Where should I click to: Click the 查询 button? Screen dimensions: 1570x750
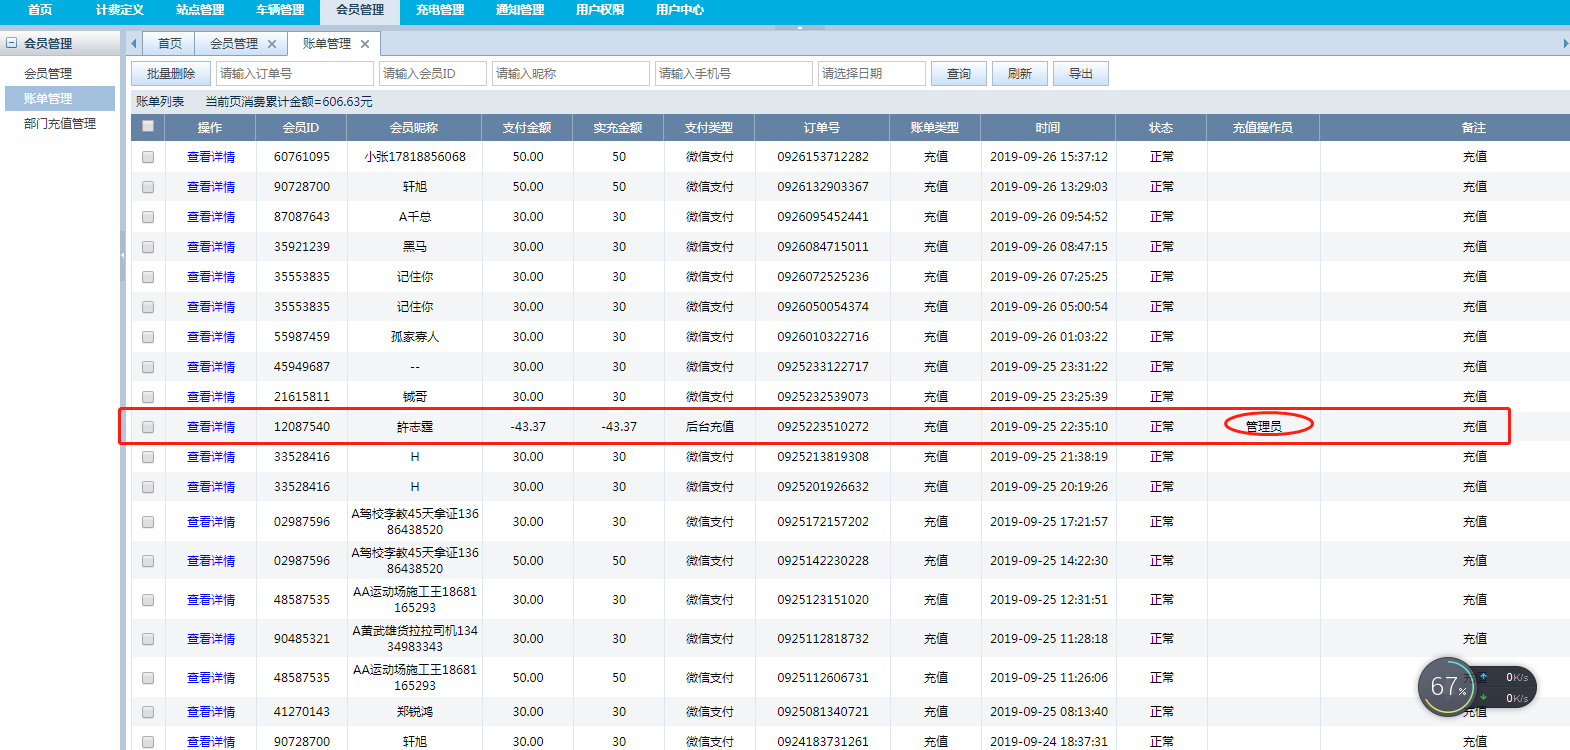coord(959,74)
